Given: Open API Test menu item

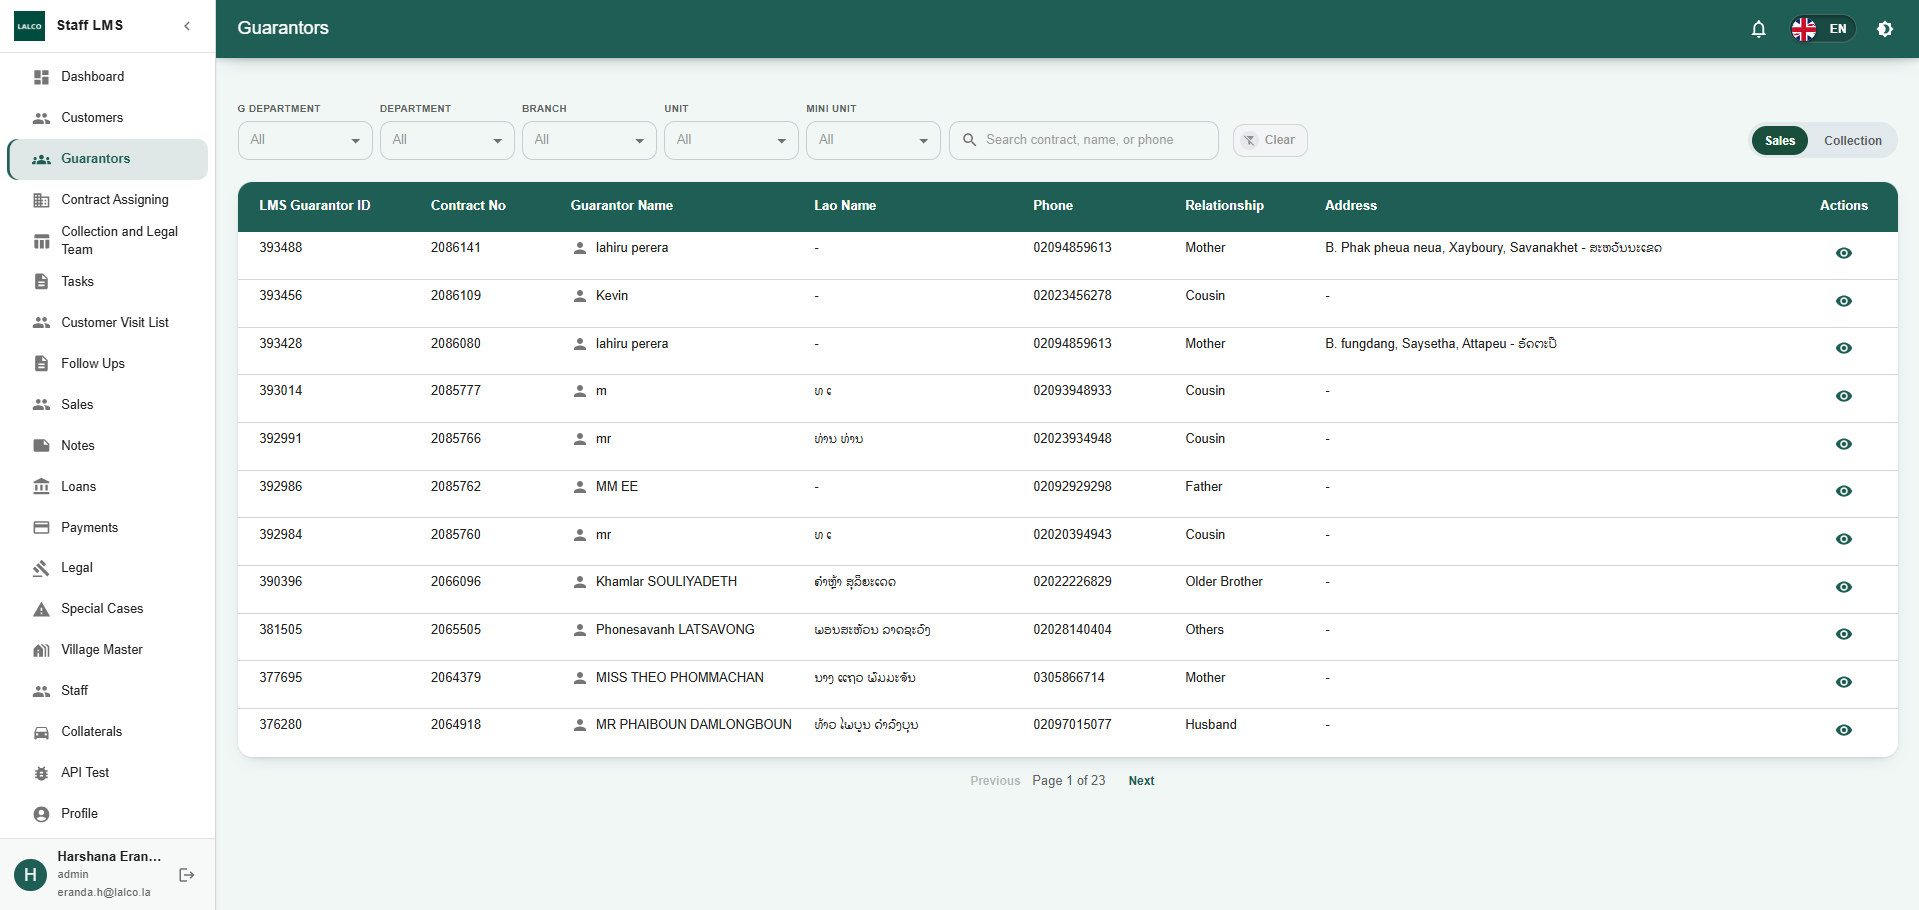Looking at the screenshot, I should click(x=108, y=773).
